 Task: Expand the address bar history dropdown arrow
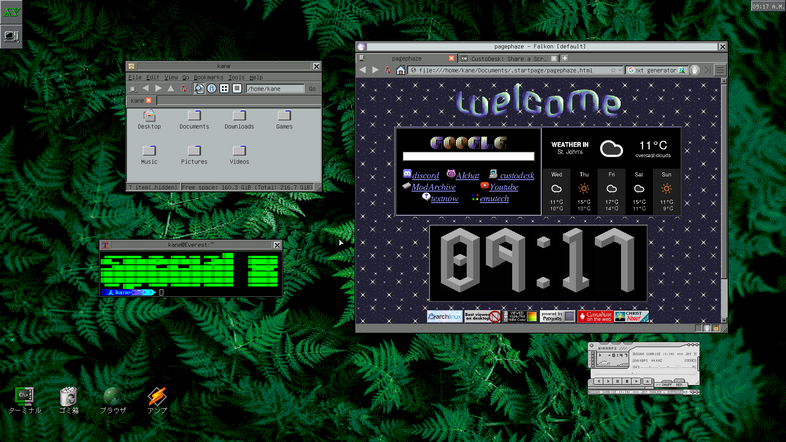click(620, 71)
